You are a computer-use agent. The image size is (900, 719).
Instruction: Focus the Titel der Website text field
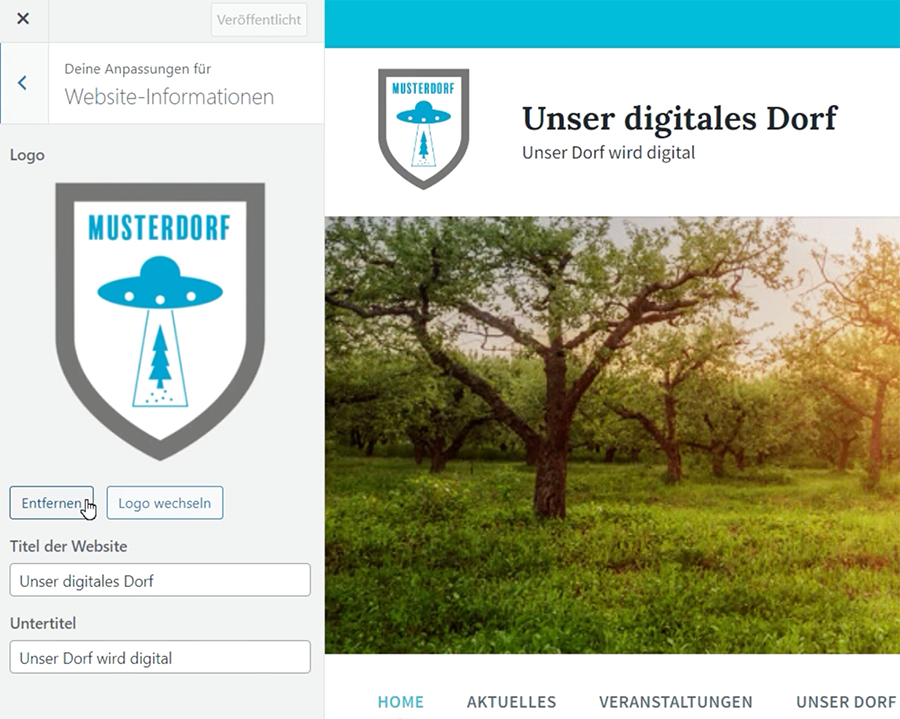[160, 580]
